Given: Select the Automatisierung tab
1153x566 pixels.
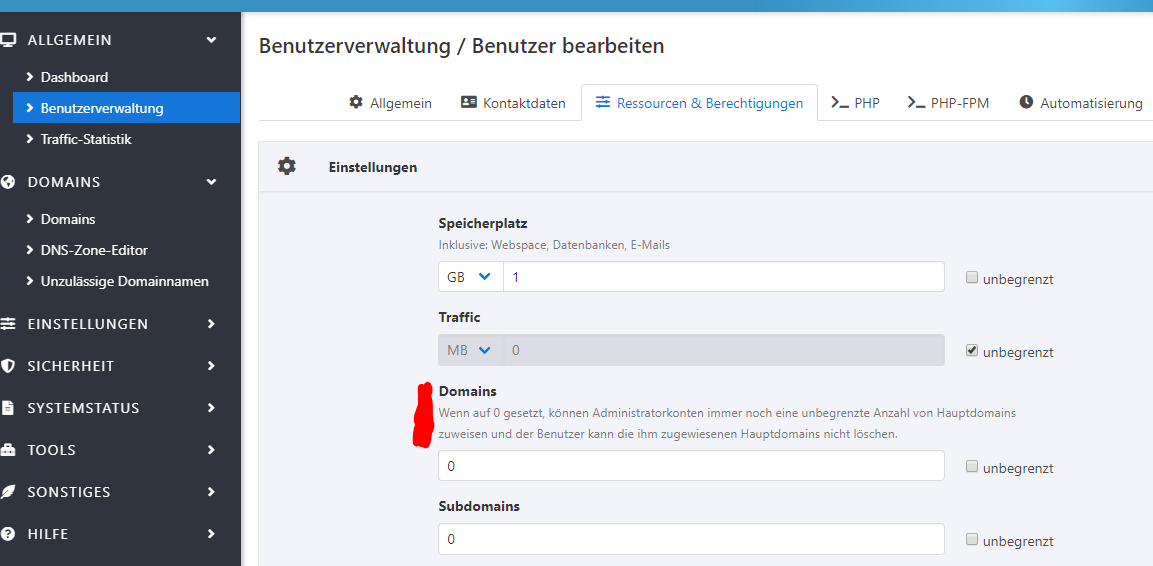Looking at the screenshot, I should [x=1081, y=103].
